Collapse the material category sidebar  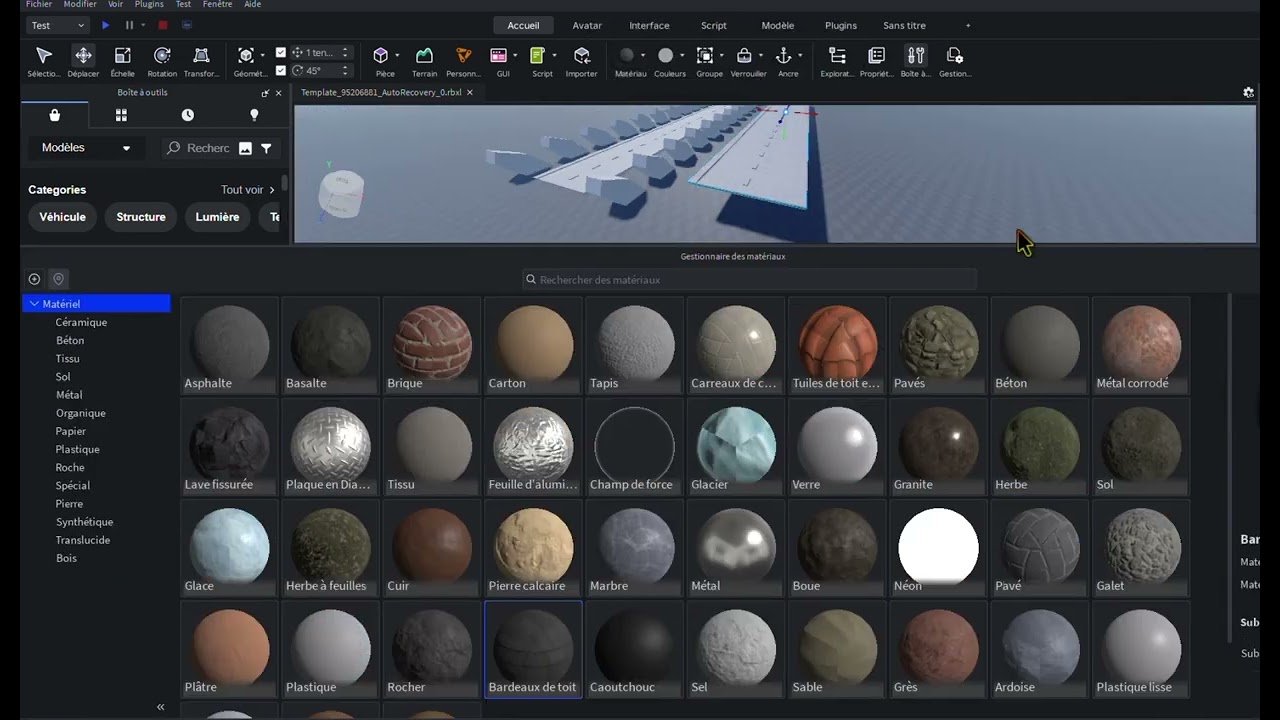pos(160,707)
